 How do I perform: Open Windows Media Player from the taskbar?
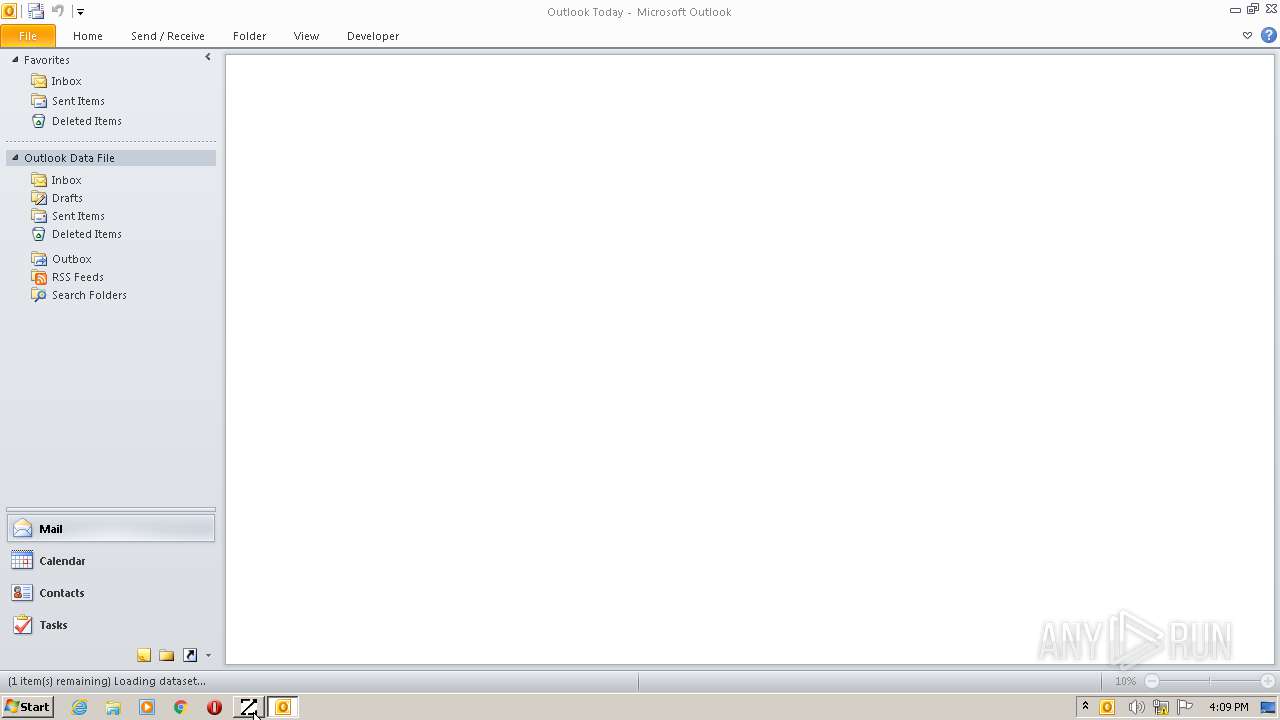point(147,707)
